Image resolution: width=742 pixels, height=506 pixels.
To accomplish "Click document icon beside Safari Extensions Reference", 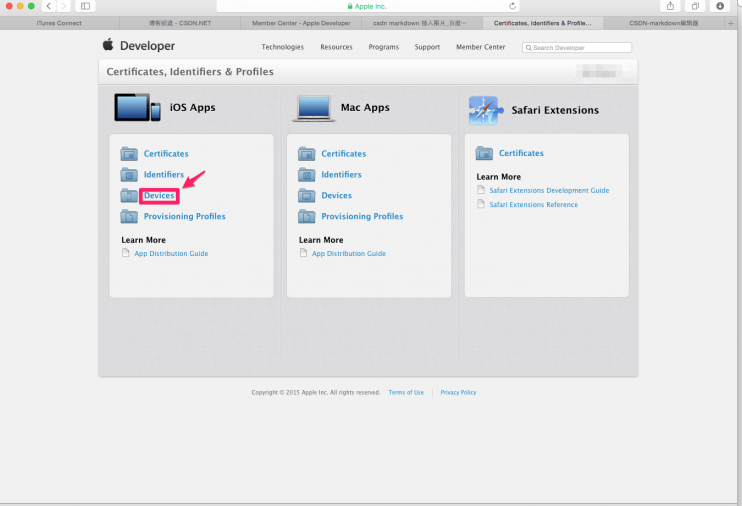I will (x=481, y=204).
